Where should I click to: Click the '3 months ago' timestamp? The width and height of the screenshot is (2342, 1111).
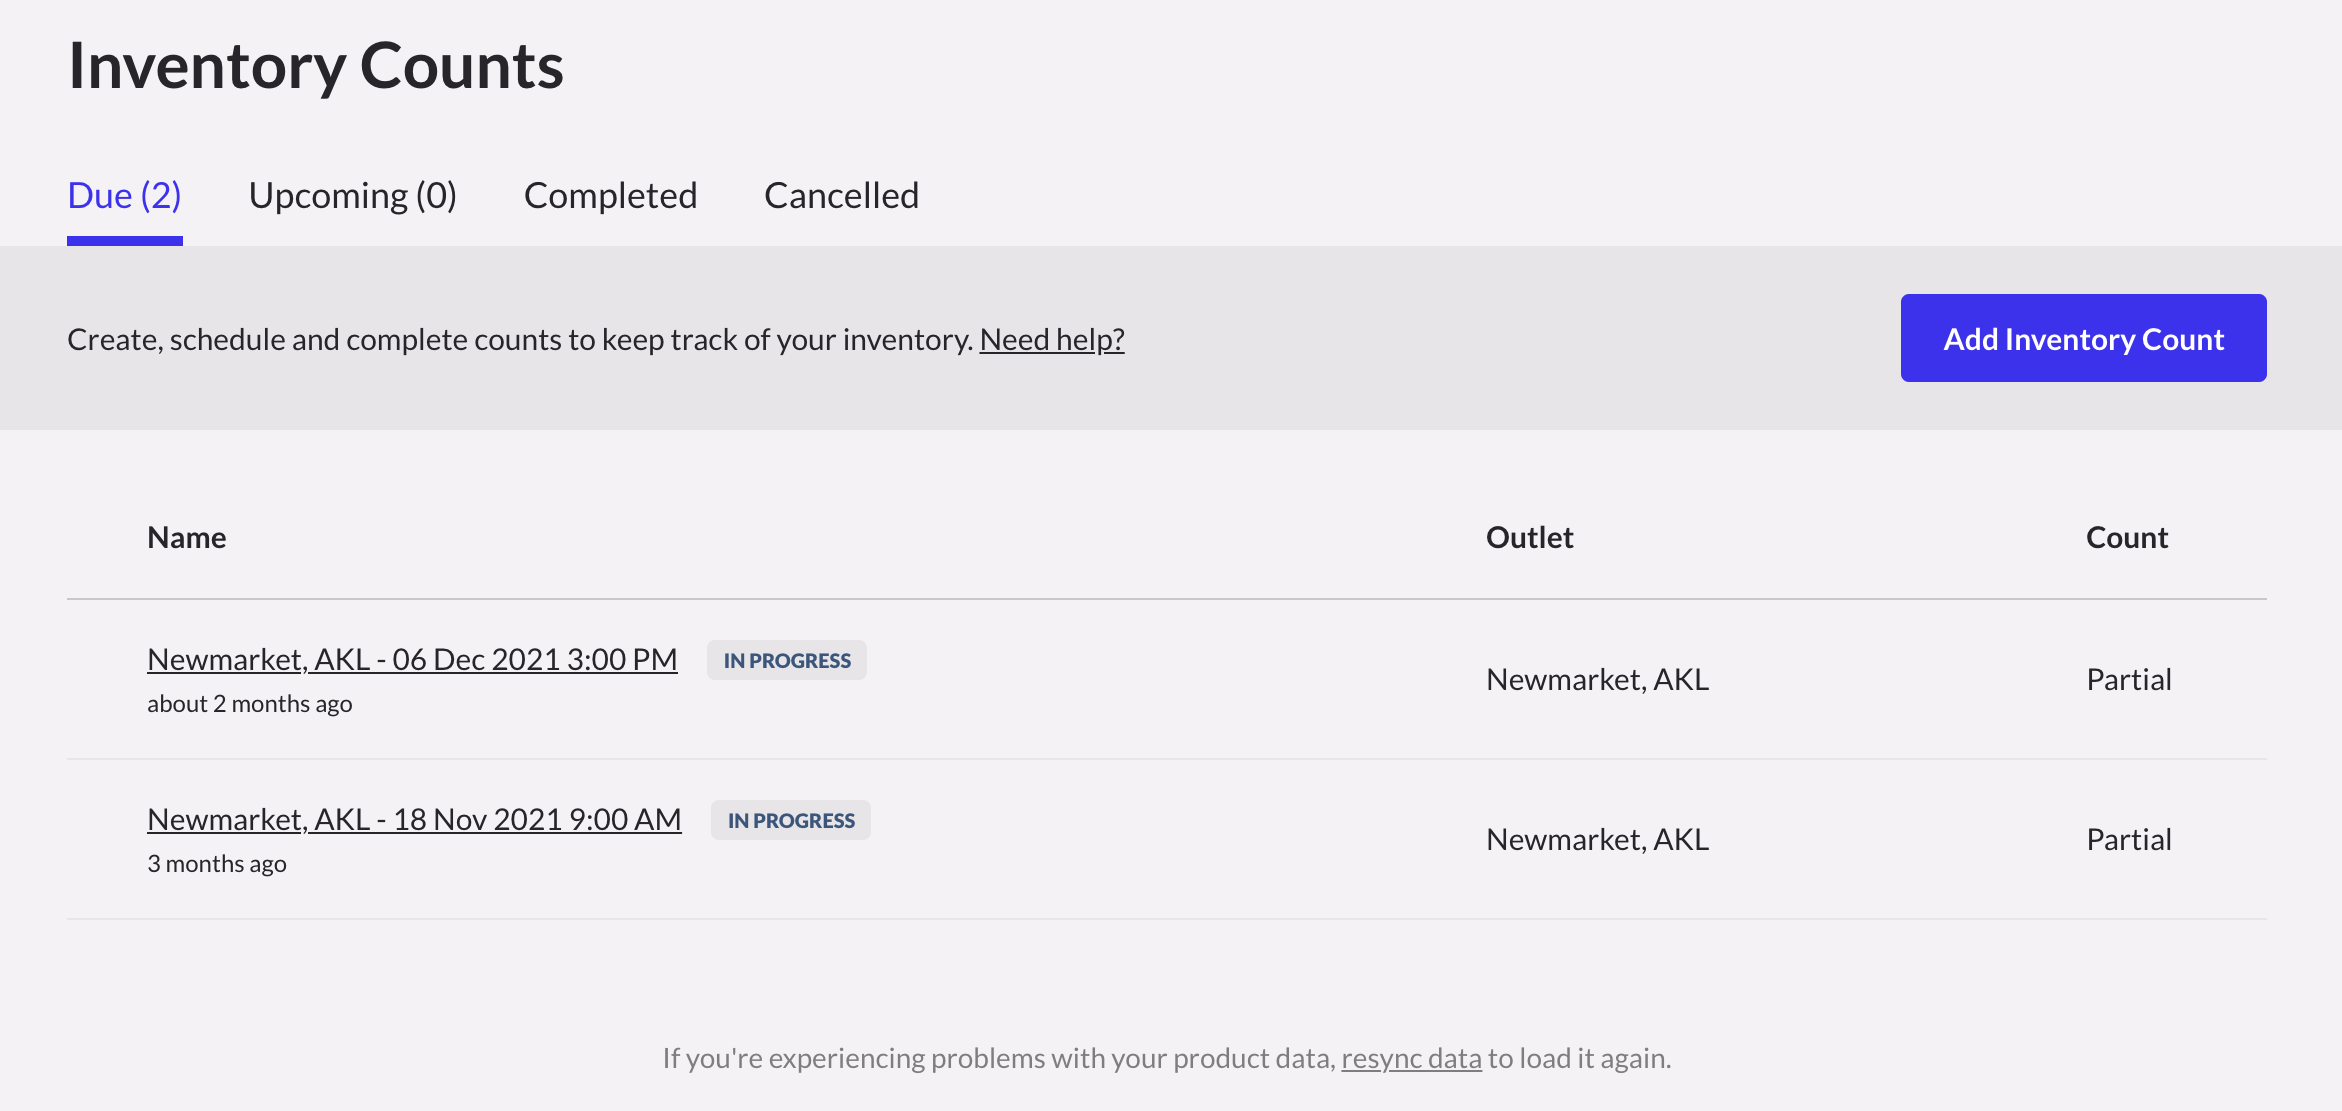pyautogui.click(x=216, y=863)
